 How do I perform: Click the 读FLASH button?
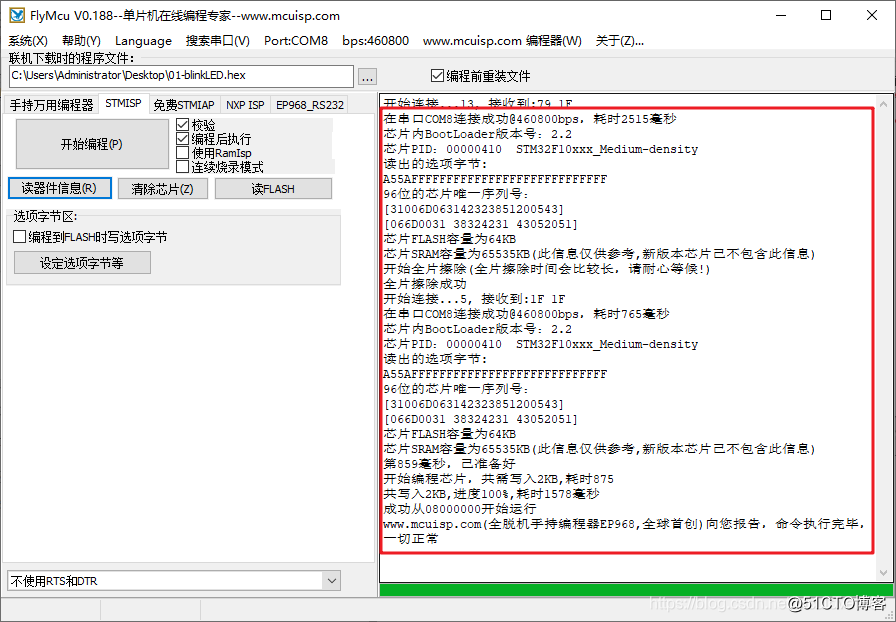tap(273, 189)
